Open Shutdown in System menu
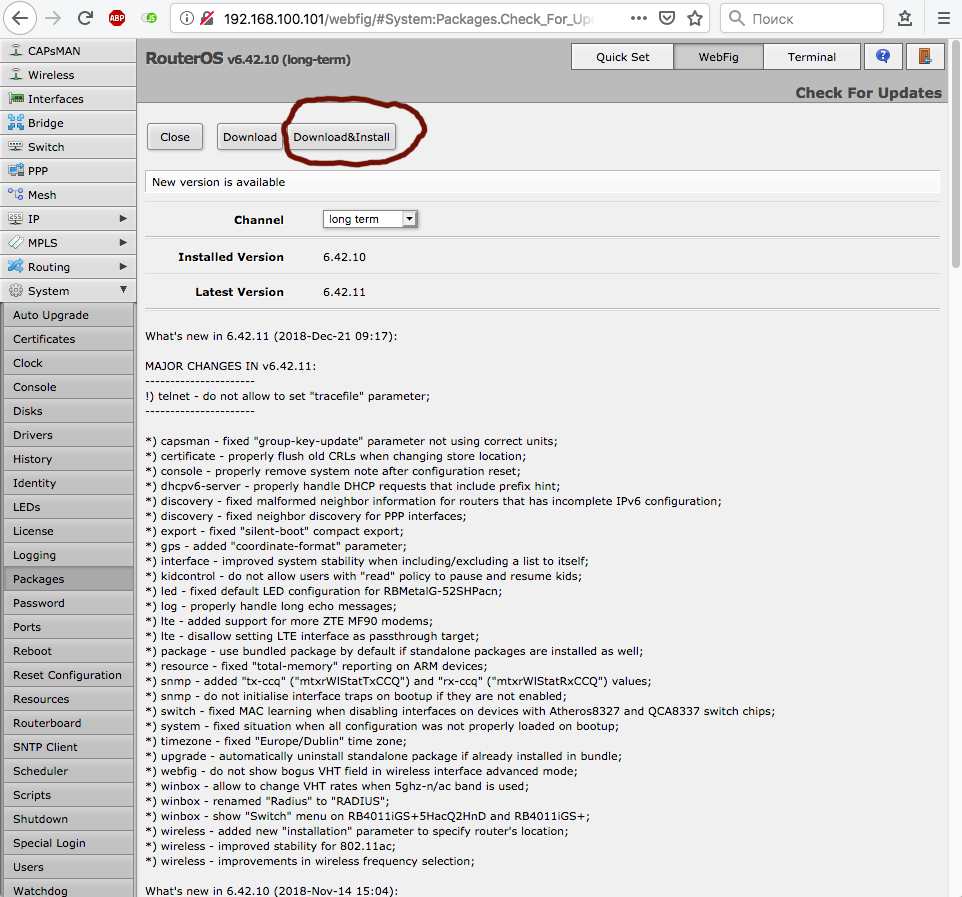 (x=68, y=819)
